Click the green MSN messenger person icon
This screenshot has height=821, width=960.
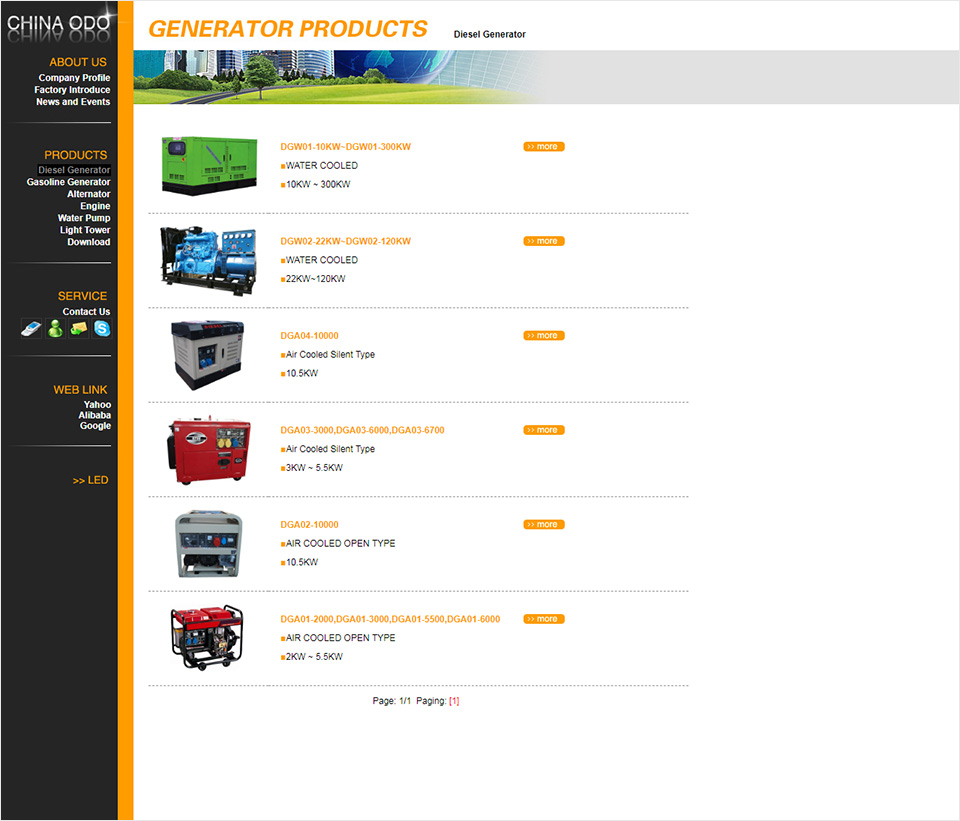coord(55,328)
